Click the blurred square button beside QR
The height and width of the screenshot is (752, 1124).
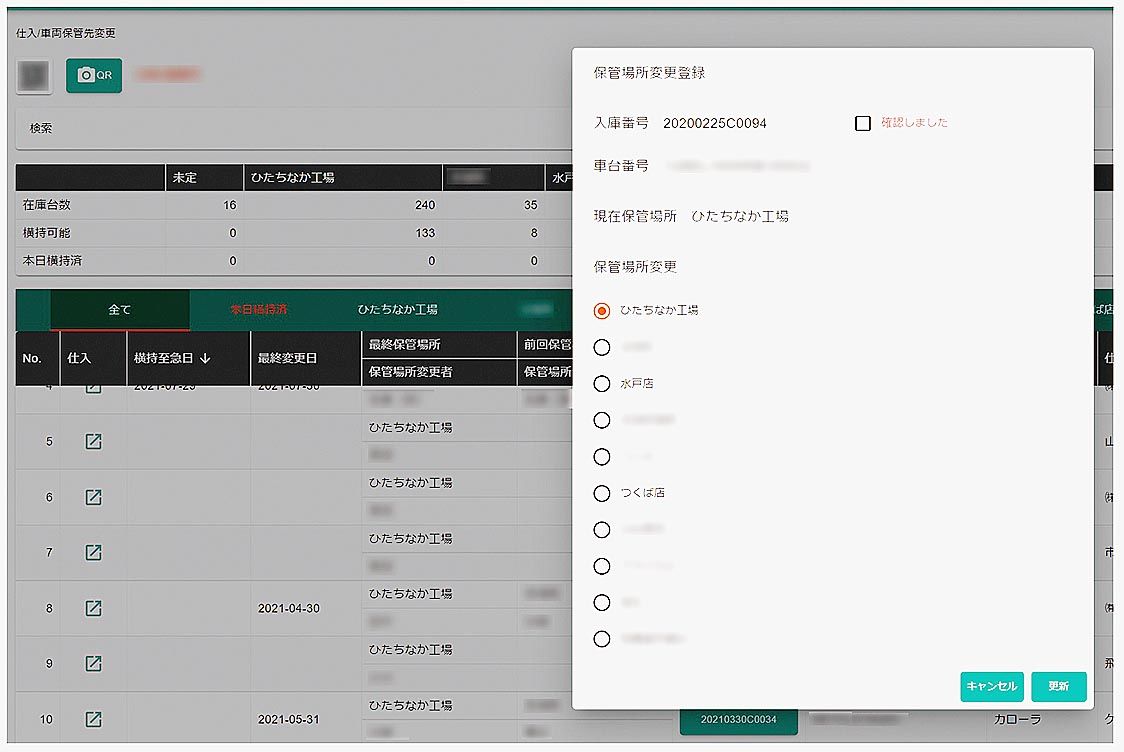point(34,76)
